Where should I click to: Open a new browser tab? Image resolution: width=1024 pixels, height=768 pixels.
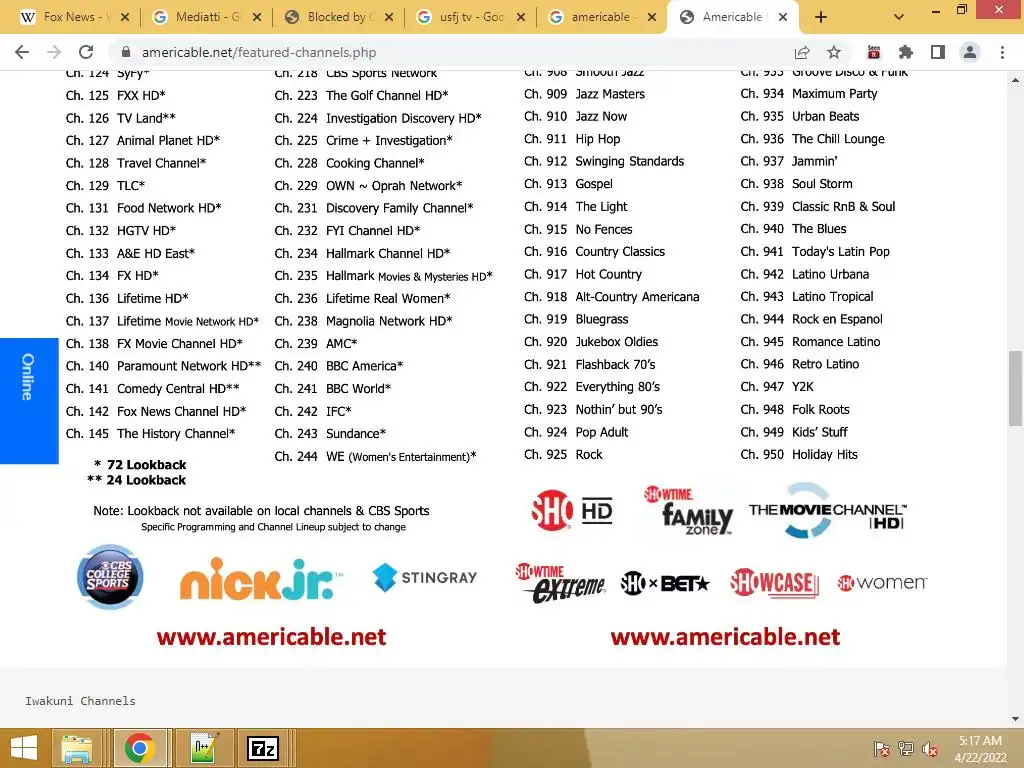point(821,18)
